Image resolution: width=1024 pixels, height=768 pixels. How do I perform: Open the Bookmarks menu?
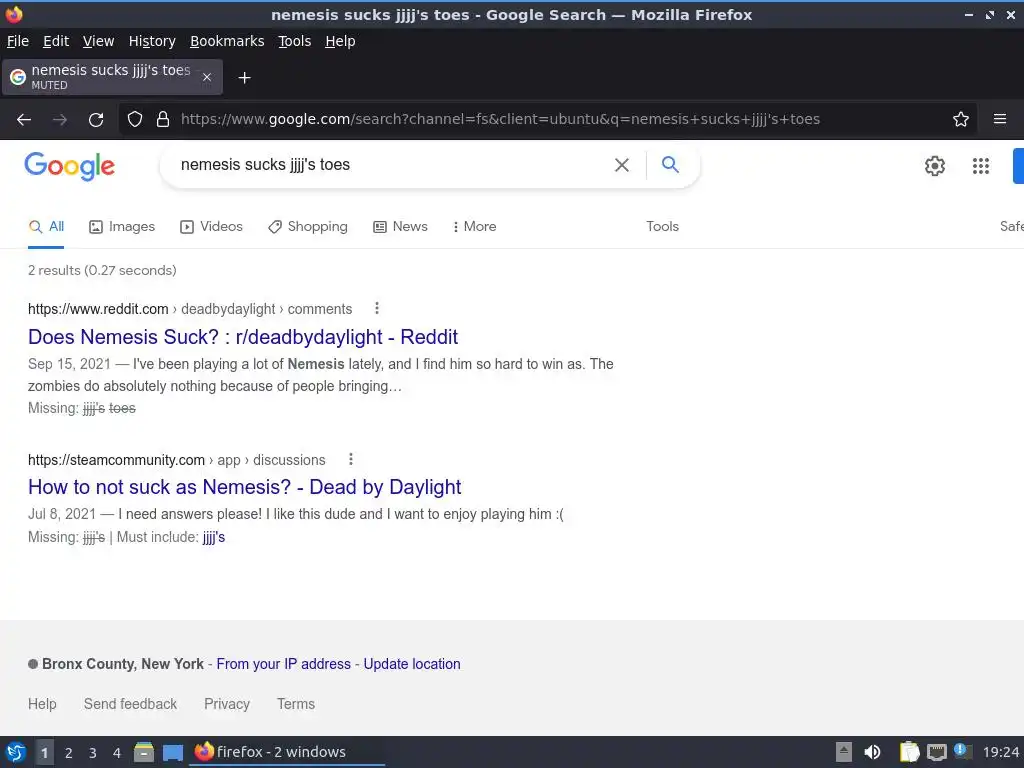[227, 41]
